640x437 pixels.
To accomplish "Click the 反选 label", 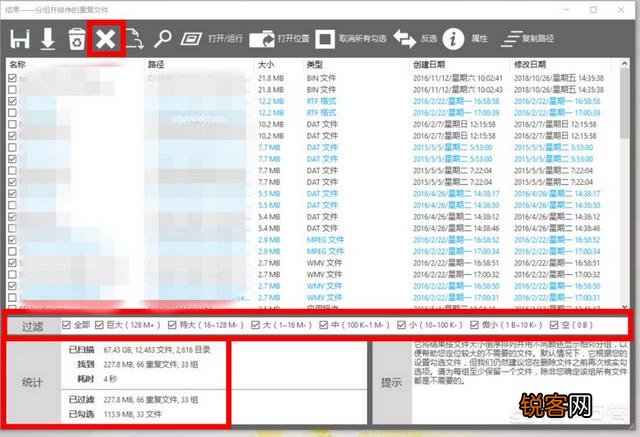I will [x=429, y=39].
